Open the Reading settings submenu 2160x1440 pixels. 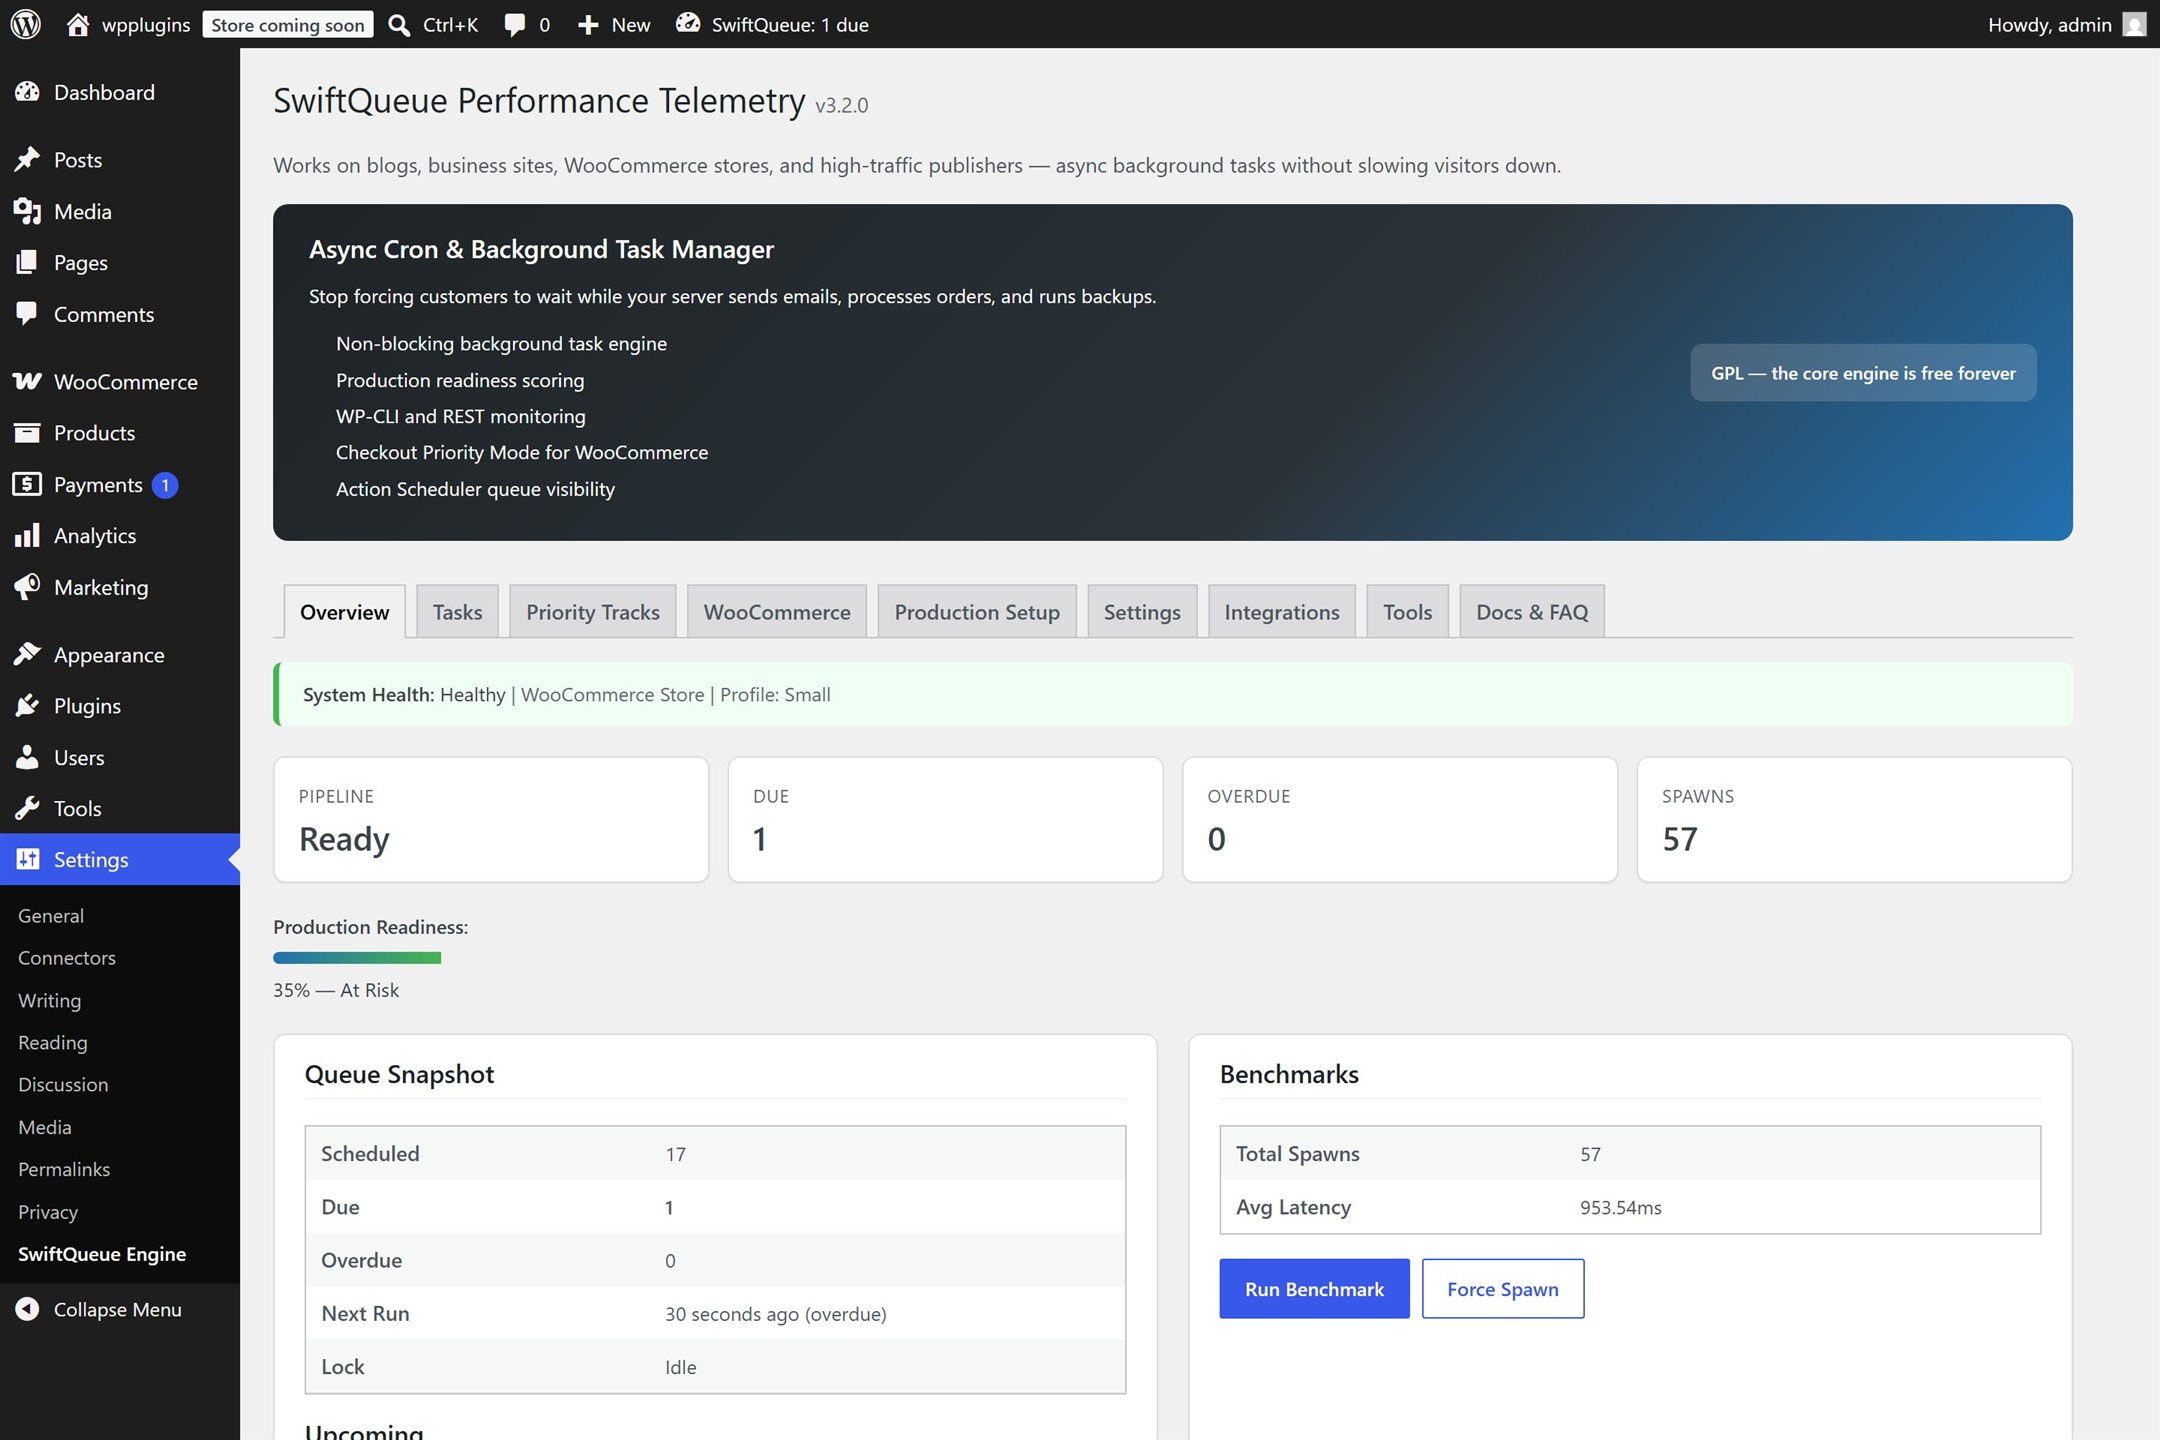point(53,1042)
